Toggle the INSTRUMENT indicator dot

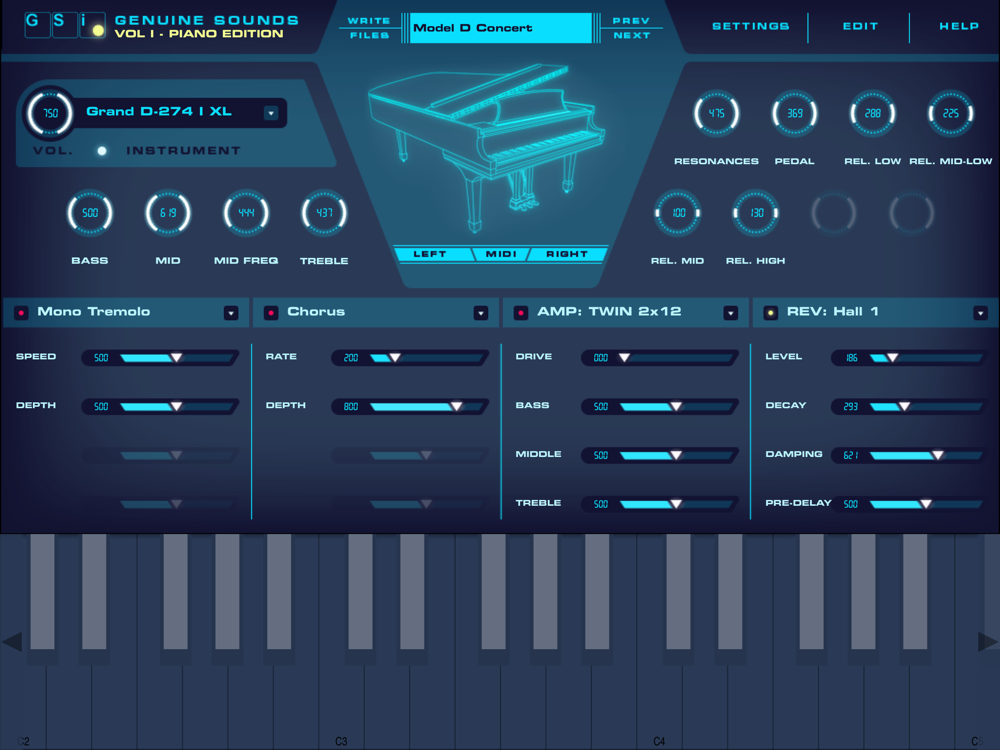coord(102,151)
